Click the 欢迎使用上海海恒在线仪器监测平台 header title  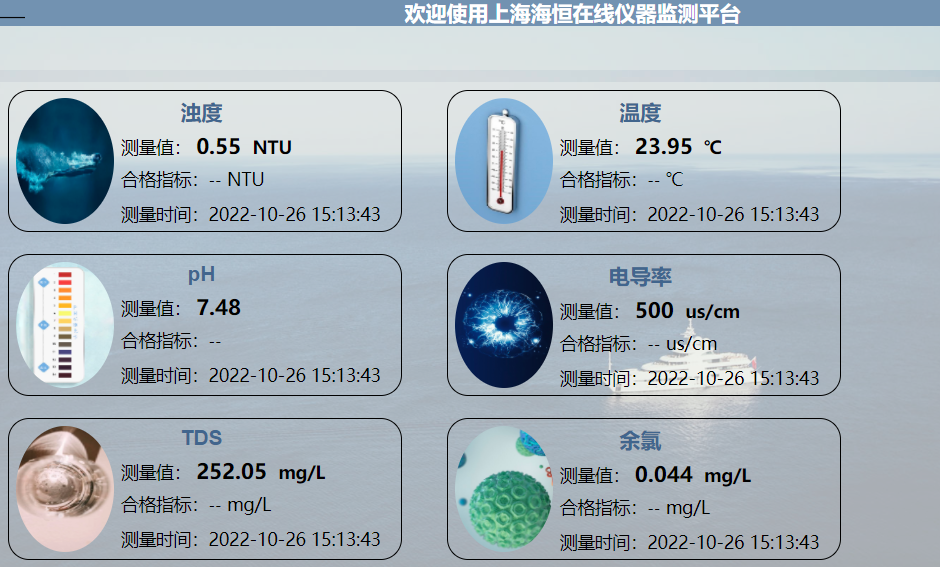[572, 14]
